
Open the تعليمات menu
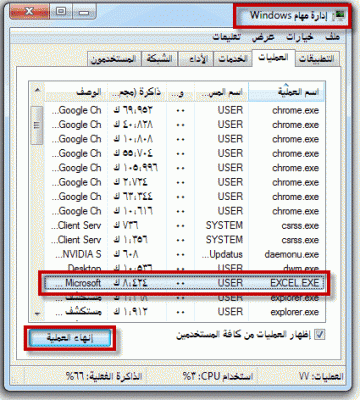[x=226, y=37]
